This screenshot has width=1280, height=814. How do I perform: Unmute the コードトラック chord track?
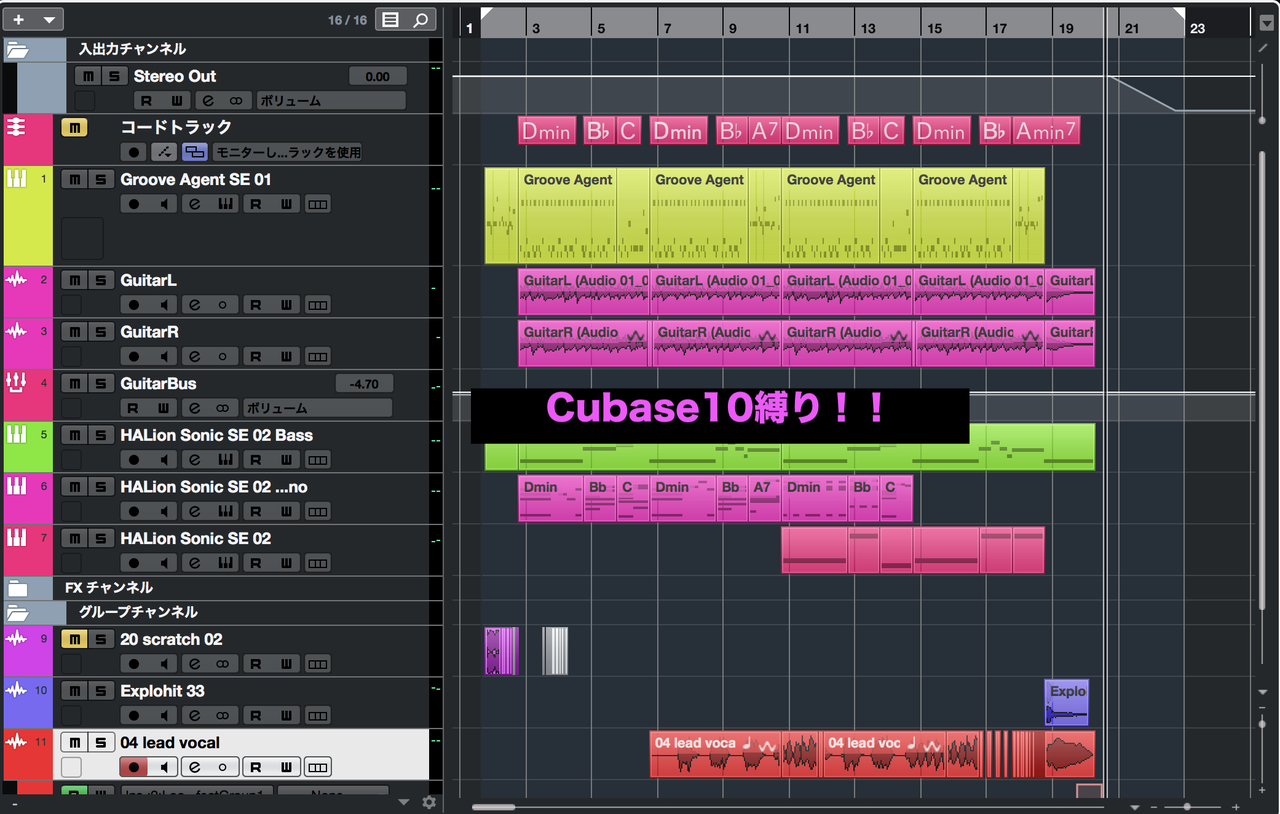(x=75, y=127)
